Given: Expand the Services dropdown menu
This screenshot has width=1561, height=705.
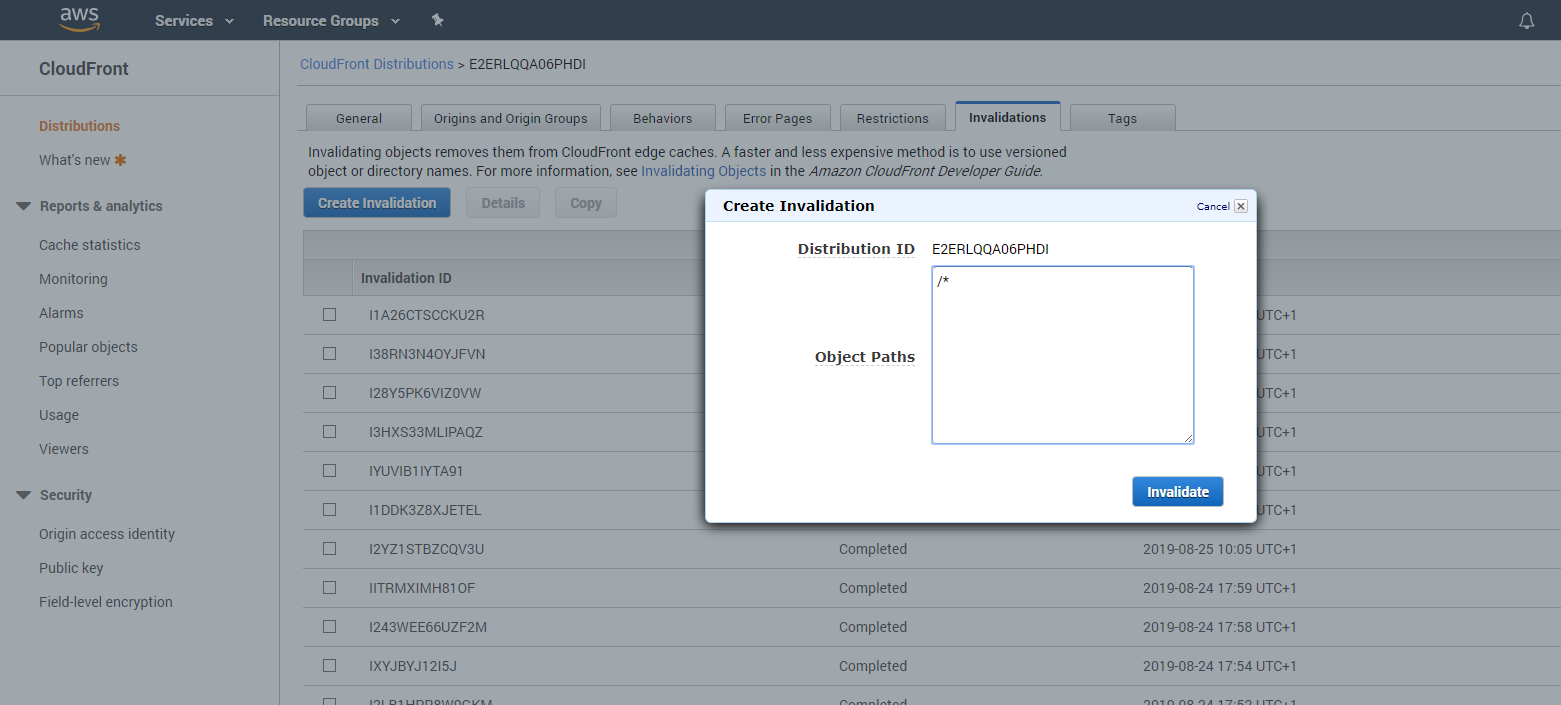Looking at the screenshot, I should pos(194,20).
